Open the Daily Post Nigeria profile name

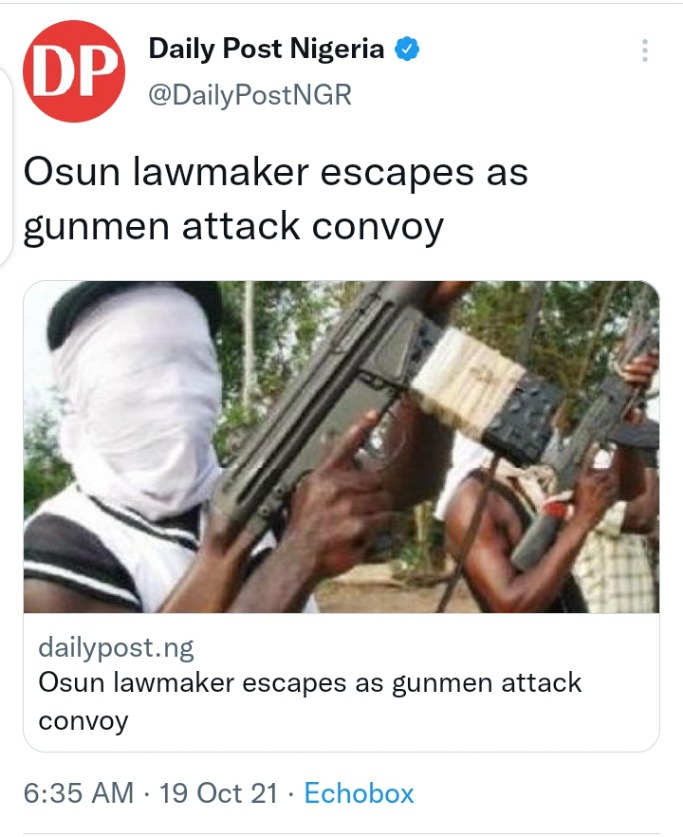(266, 49)
